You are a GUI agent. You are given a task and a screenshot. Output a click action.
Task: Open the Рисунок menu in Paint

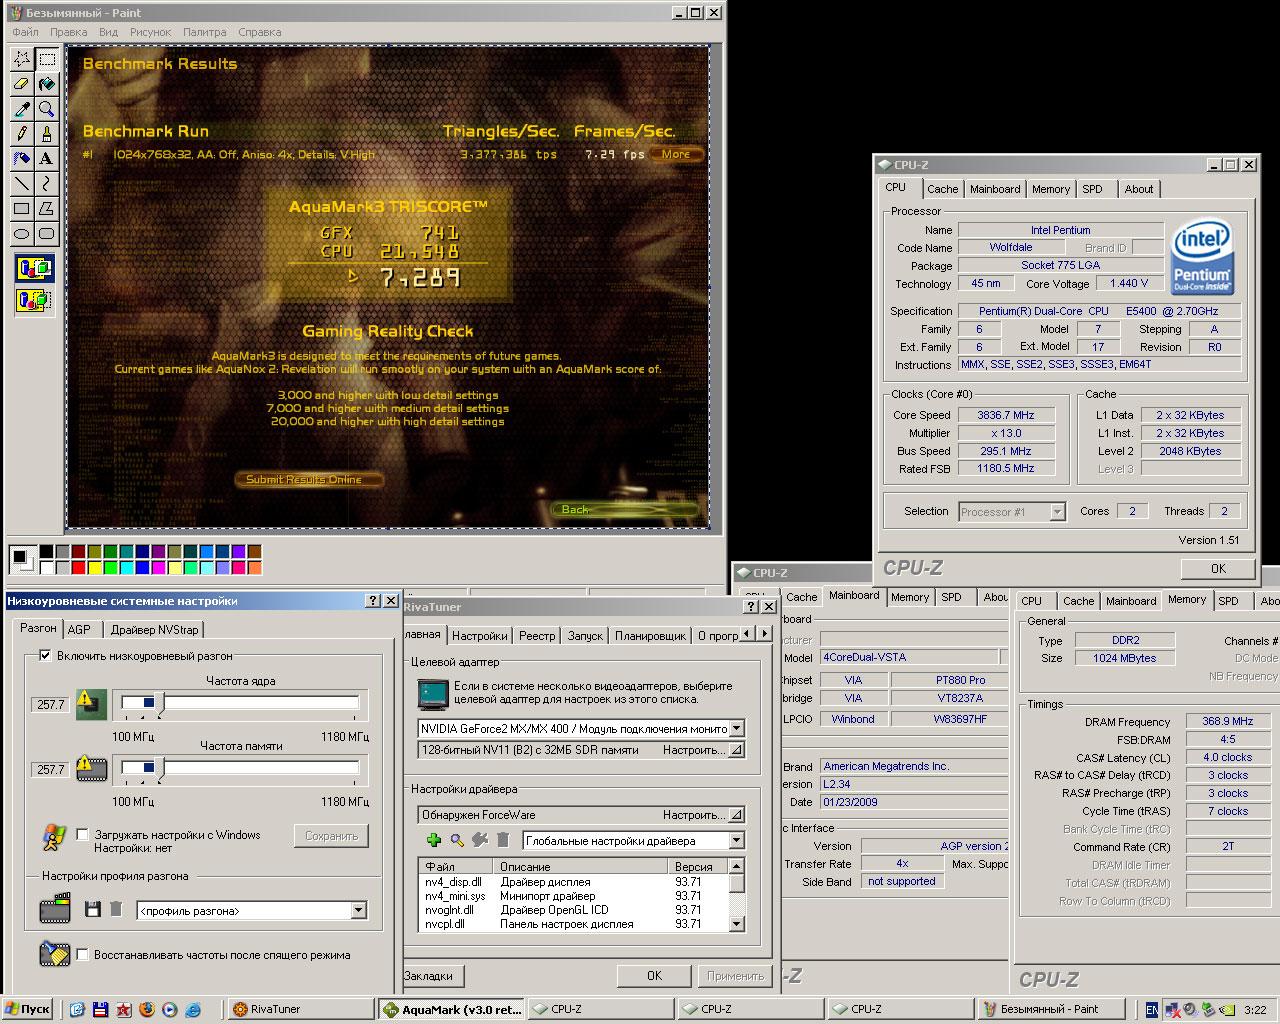tap(151, 32)
